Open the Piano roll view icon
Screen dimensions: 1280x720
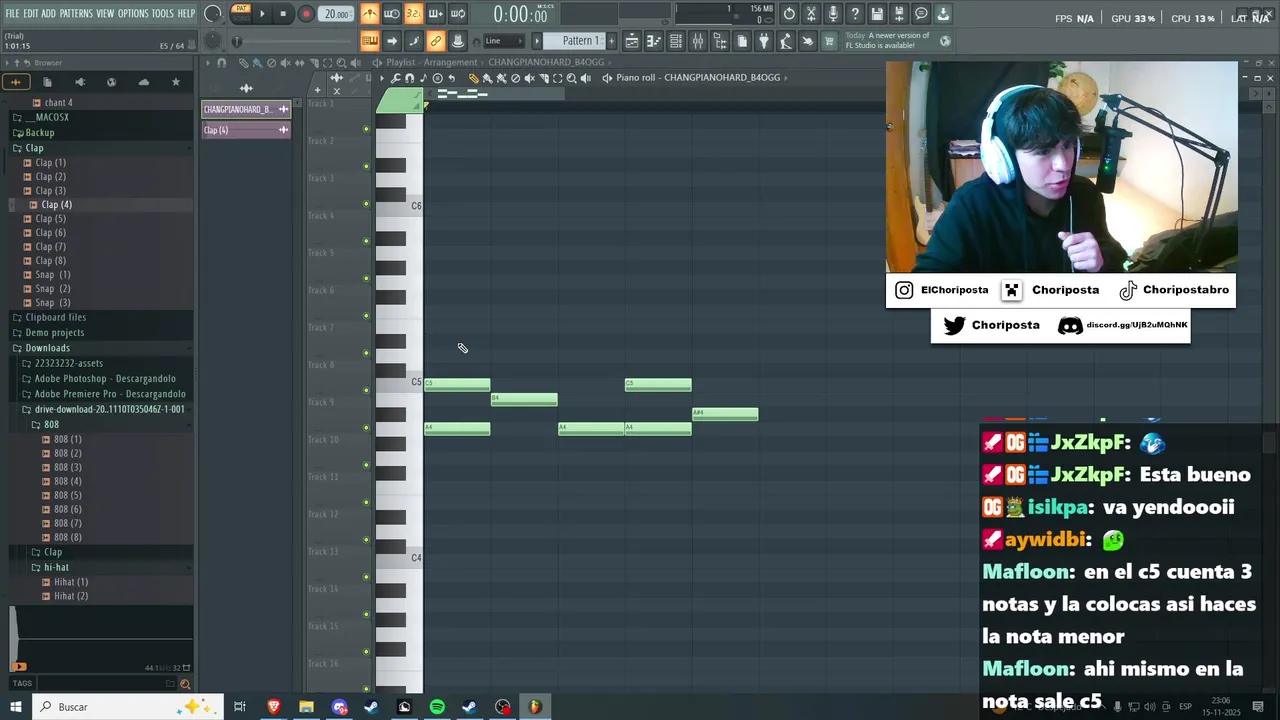click(x=654, y=41)
